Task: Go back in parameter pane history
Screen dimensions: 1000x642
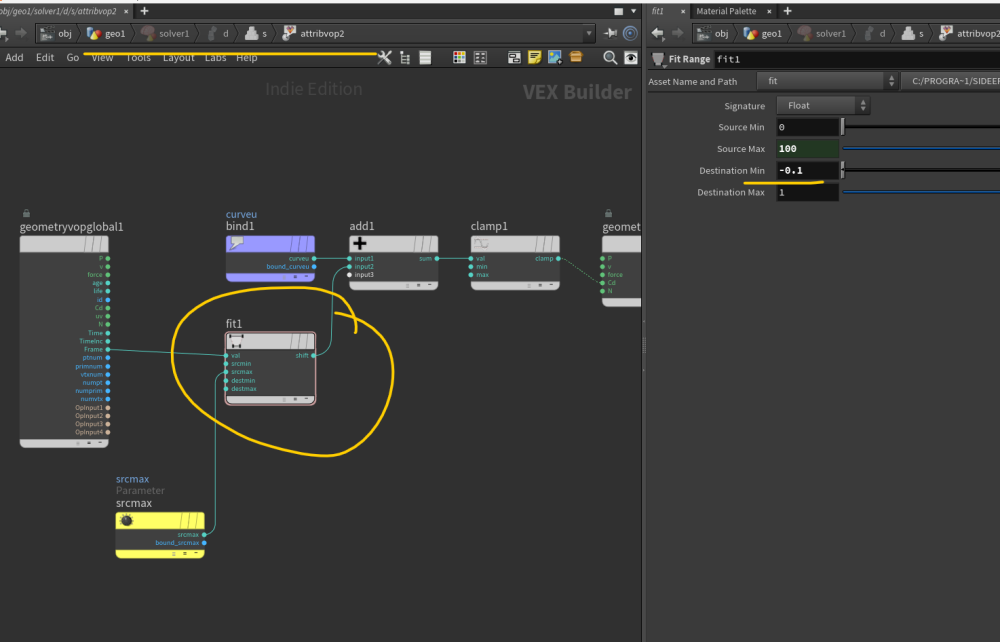Action: 658,33
